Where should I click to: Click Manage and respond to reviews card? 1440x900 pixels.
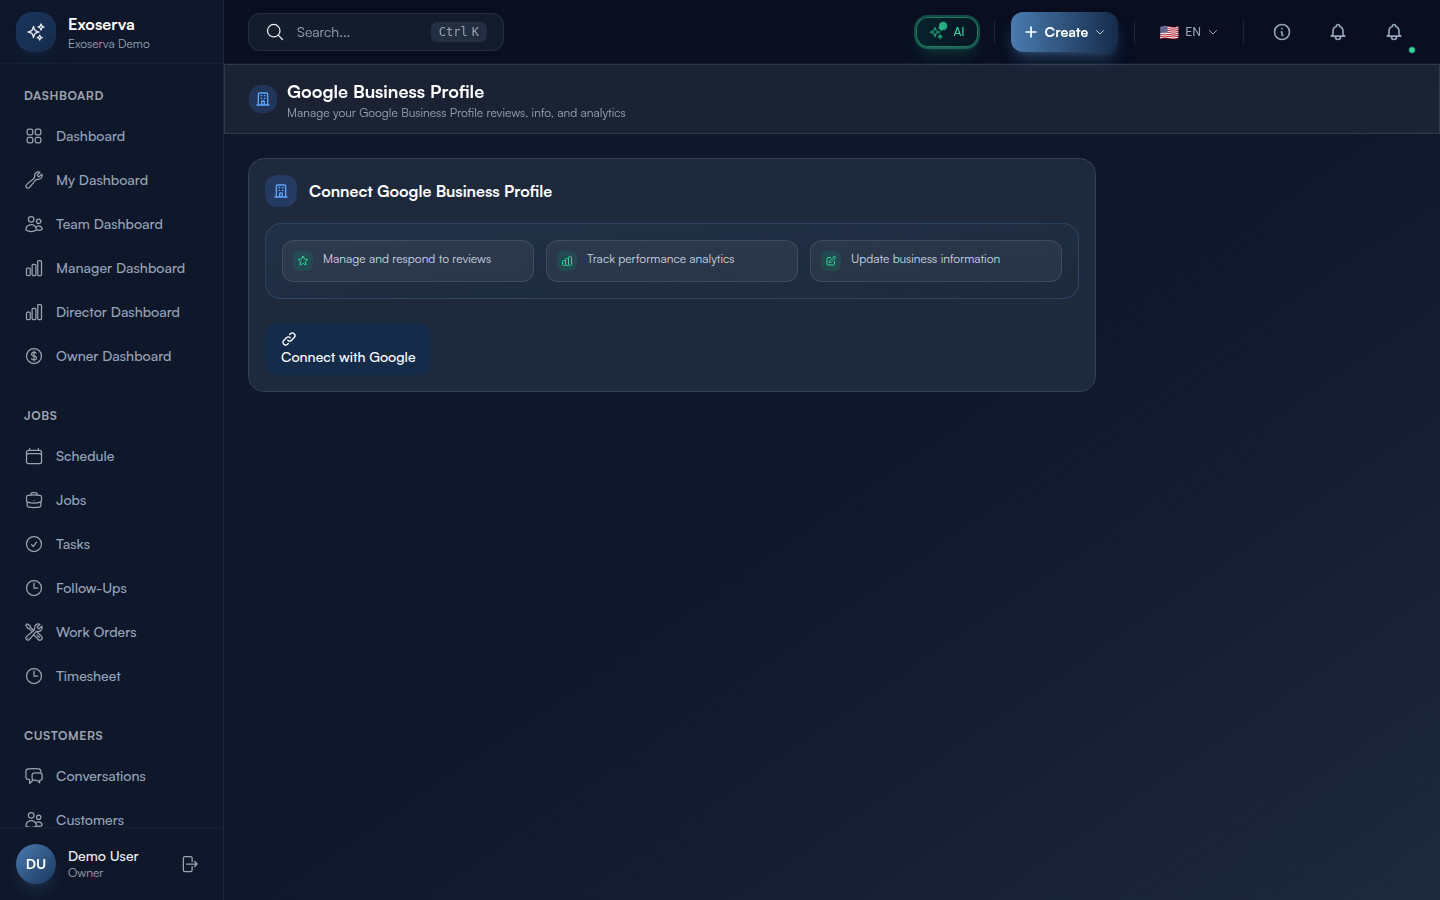(x=407, y=260)
